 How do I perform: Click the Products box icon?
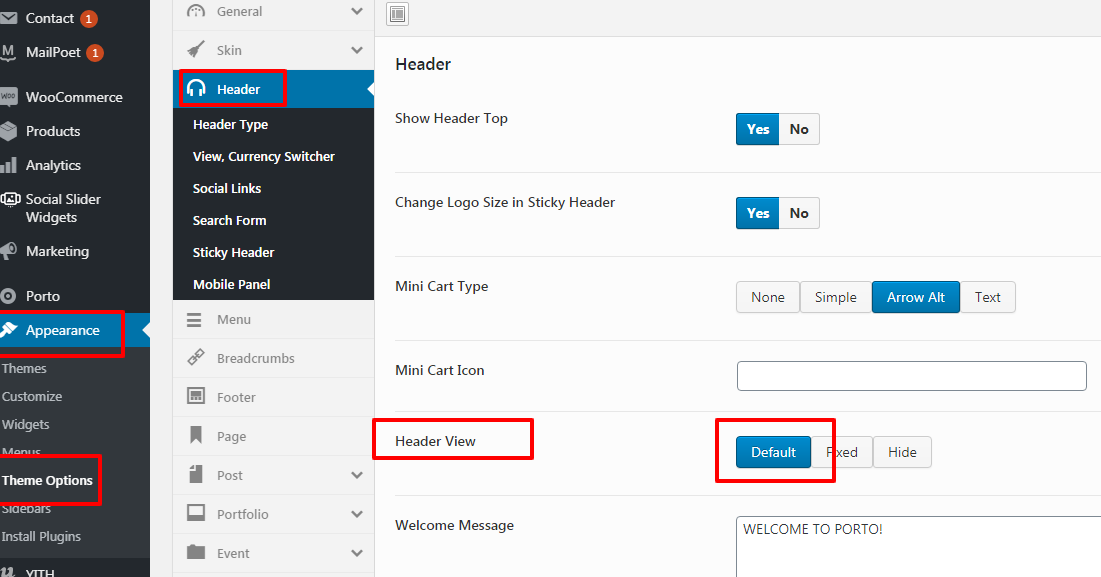8,131
